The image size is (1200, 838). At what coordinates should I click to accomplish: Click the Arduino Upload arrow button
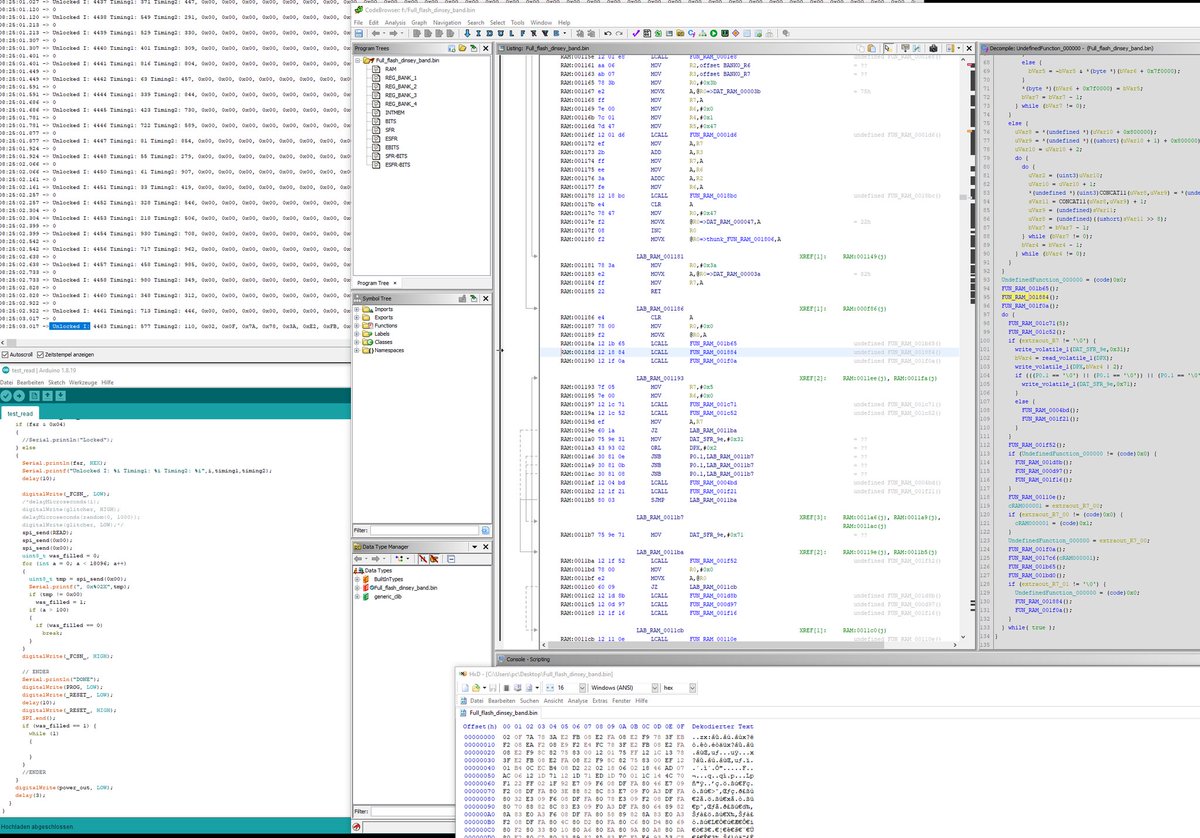pos(19,396)
